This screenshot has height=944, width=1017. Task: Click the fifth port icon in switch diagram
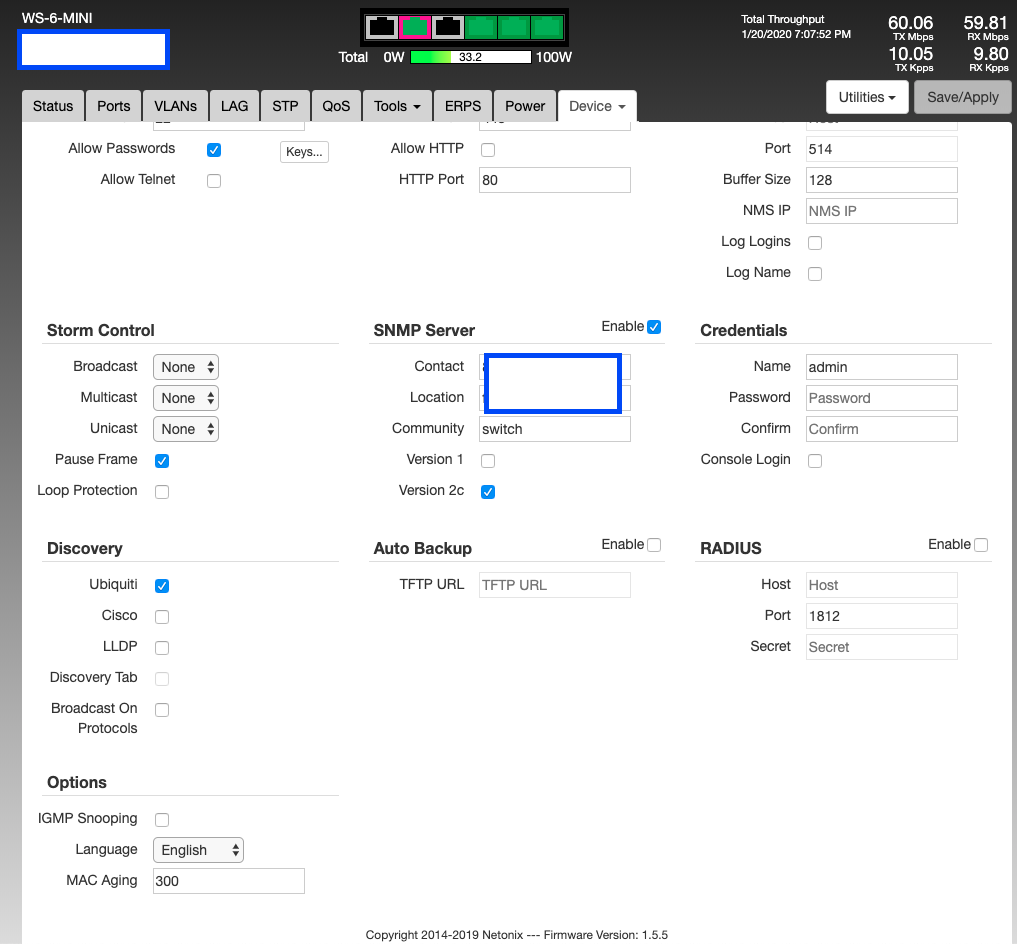click(514, 27)
